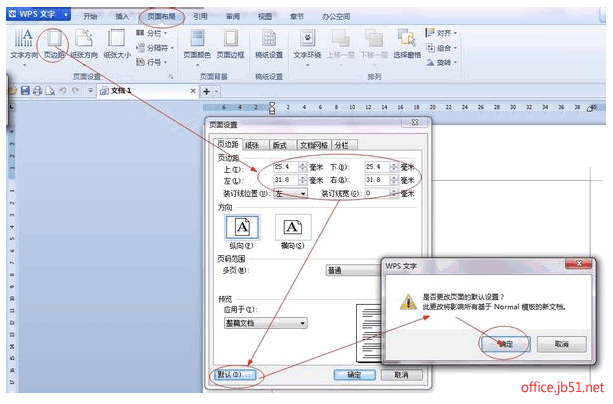Open the 办公空间 ribbon tab
This screenshot has width=613, height=404.
(x=336, y=16)
